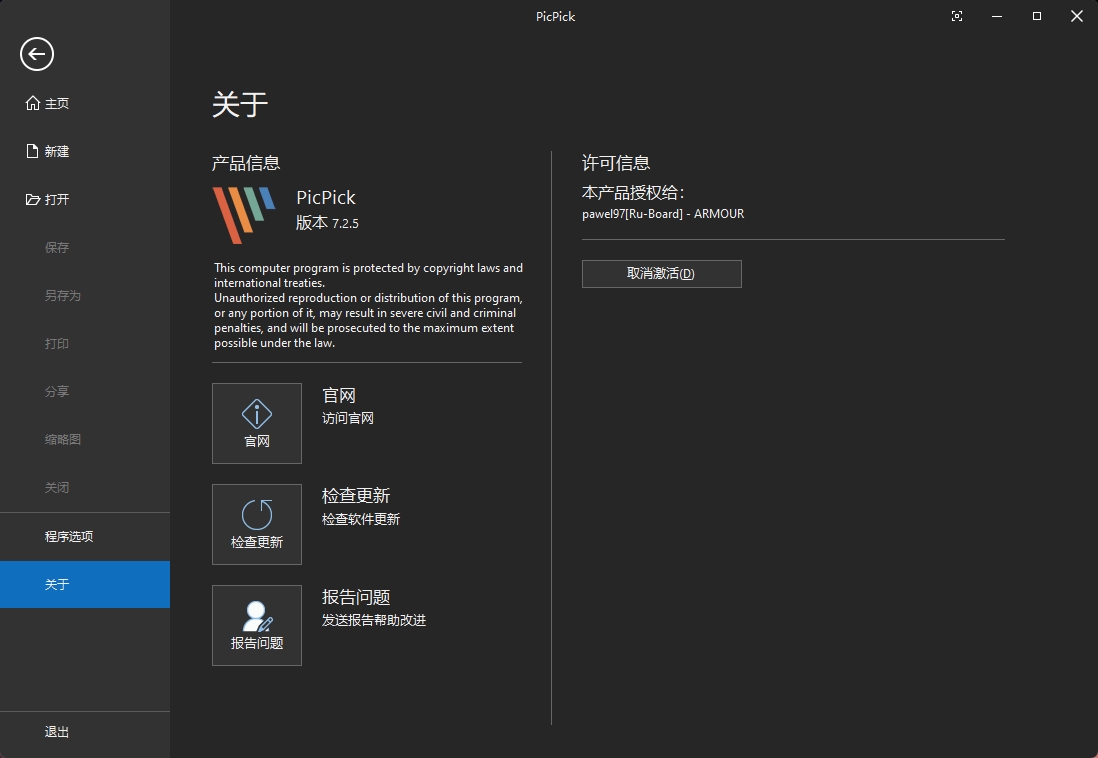
Task: Click licensee text pawel97[Ru-Board] - ARMOUR
Action: (x=663, y=214)
